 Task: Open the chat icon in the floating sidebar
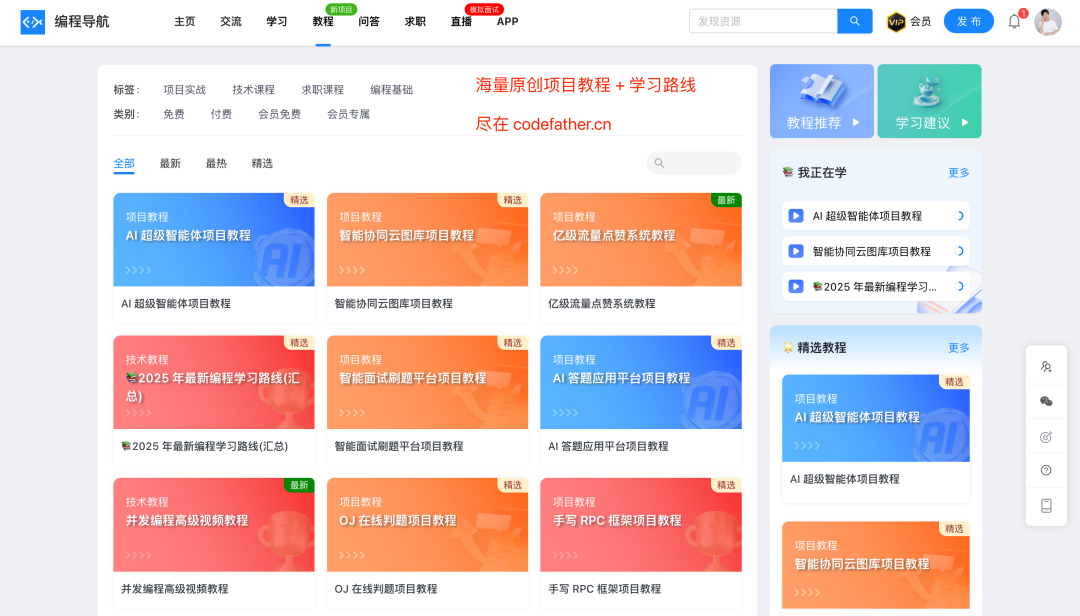click(x=1045, y=401)
